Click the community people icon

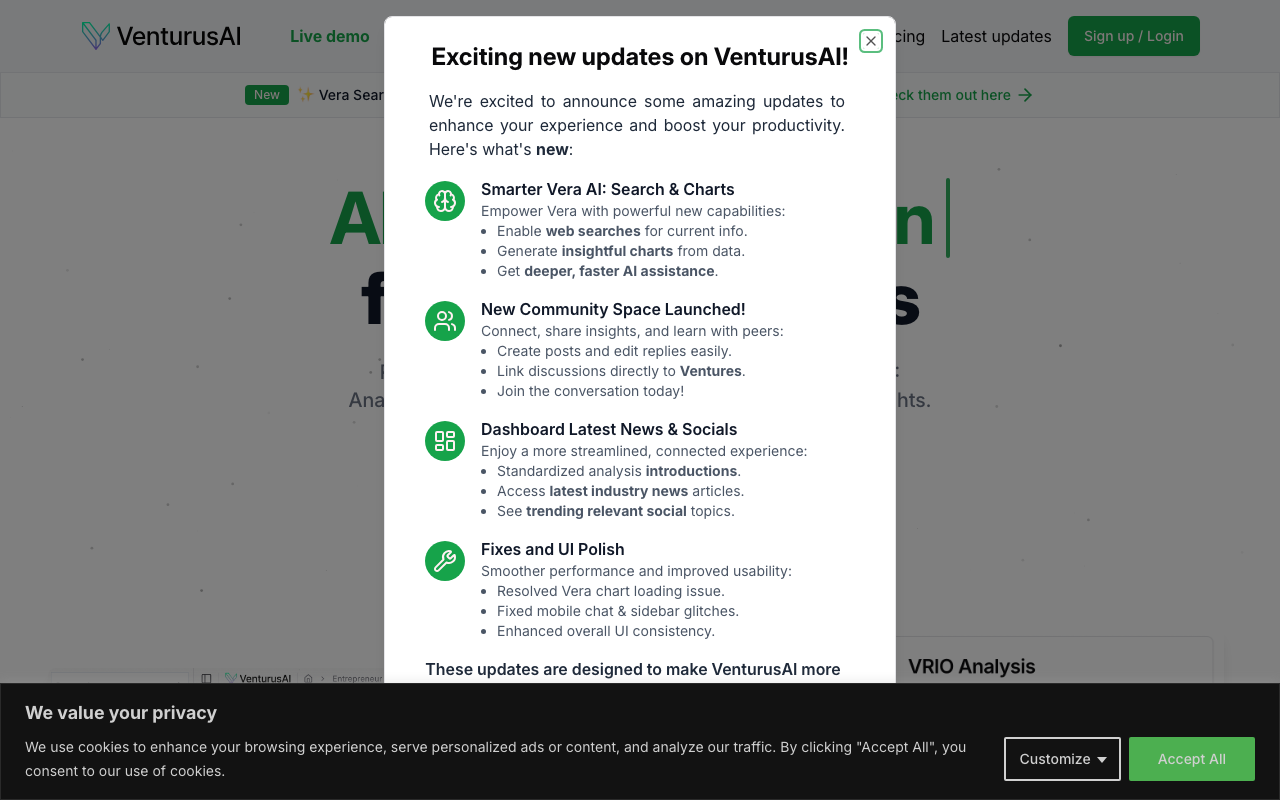point(445,321)
